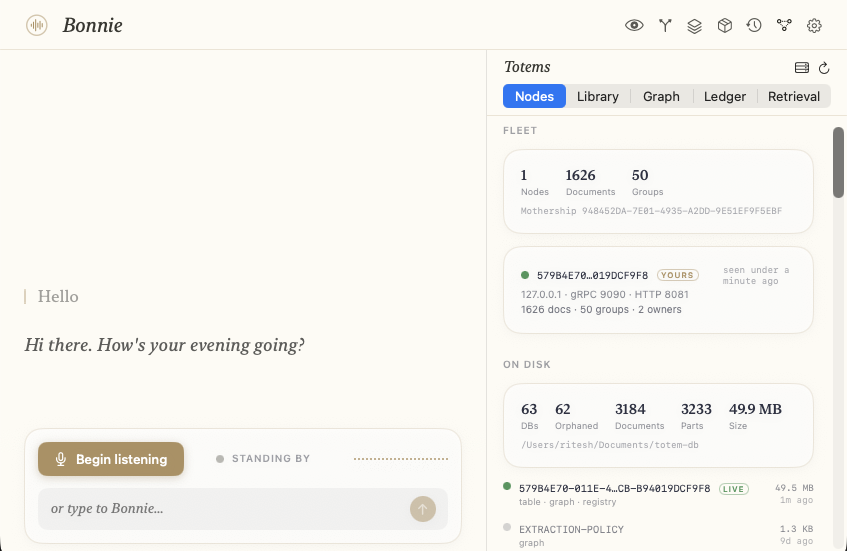This screenshot has height=551, width=847.
Task: Open the Ledger tab
Action: pyautogui.click(x=725, y=96)
